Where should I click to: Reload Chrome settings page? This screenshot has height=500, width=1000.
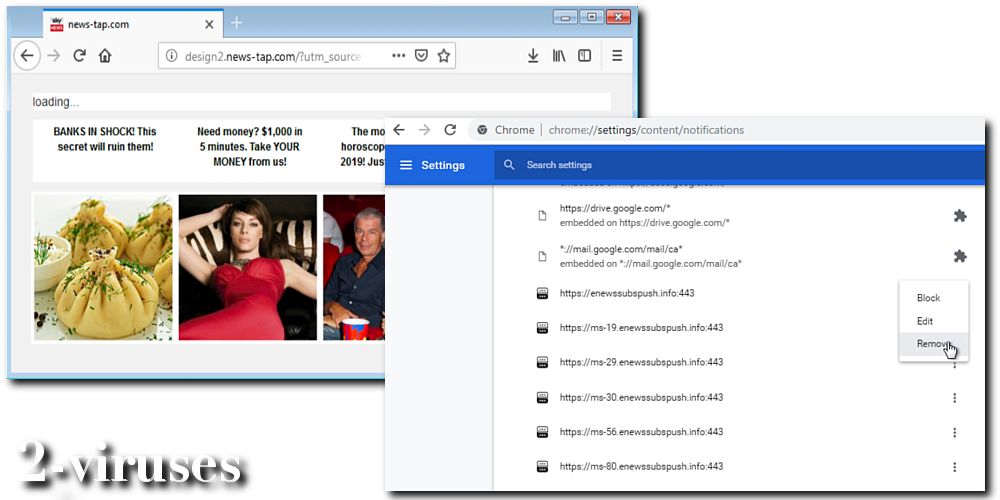pos(450,130)
